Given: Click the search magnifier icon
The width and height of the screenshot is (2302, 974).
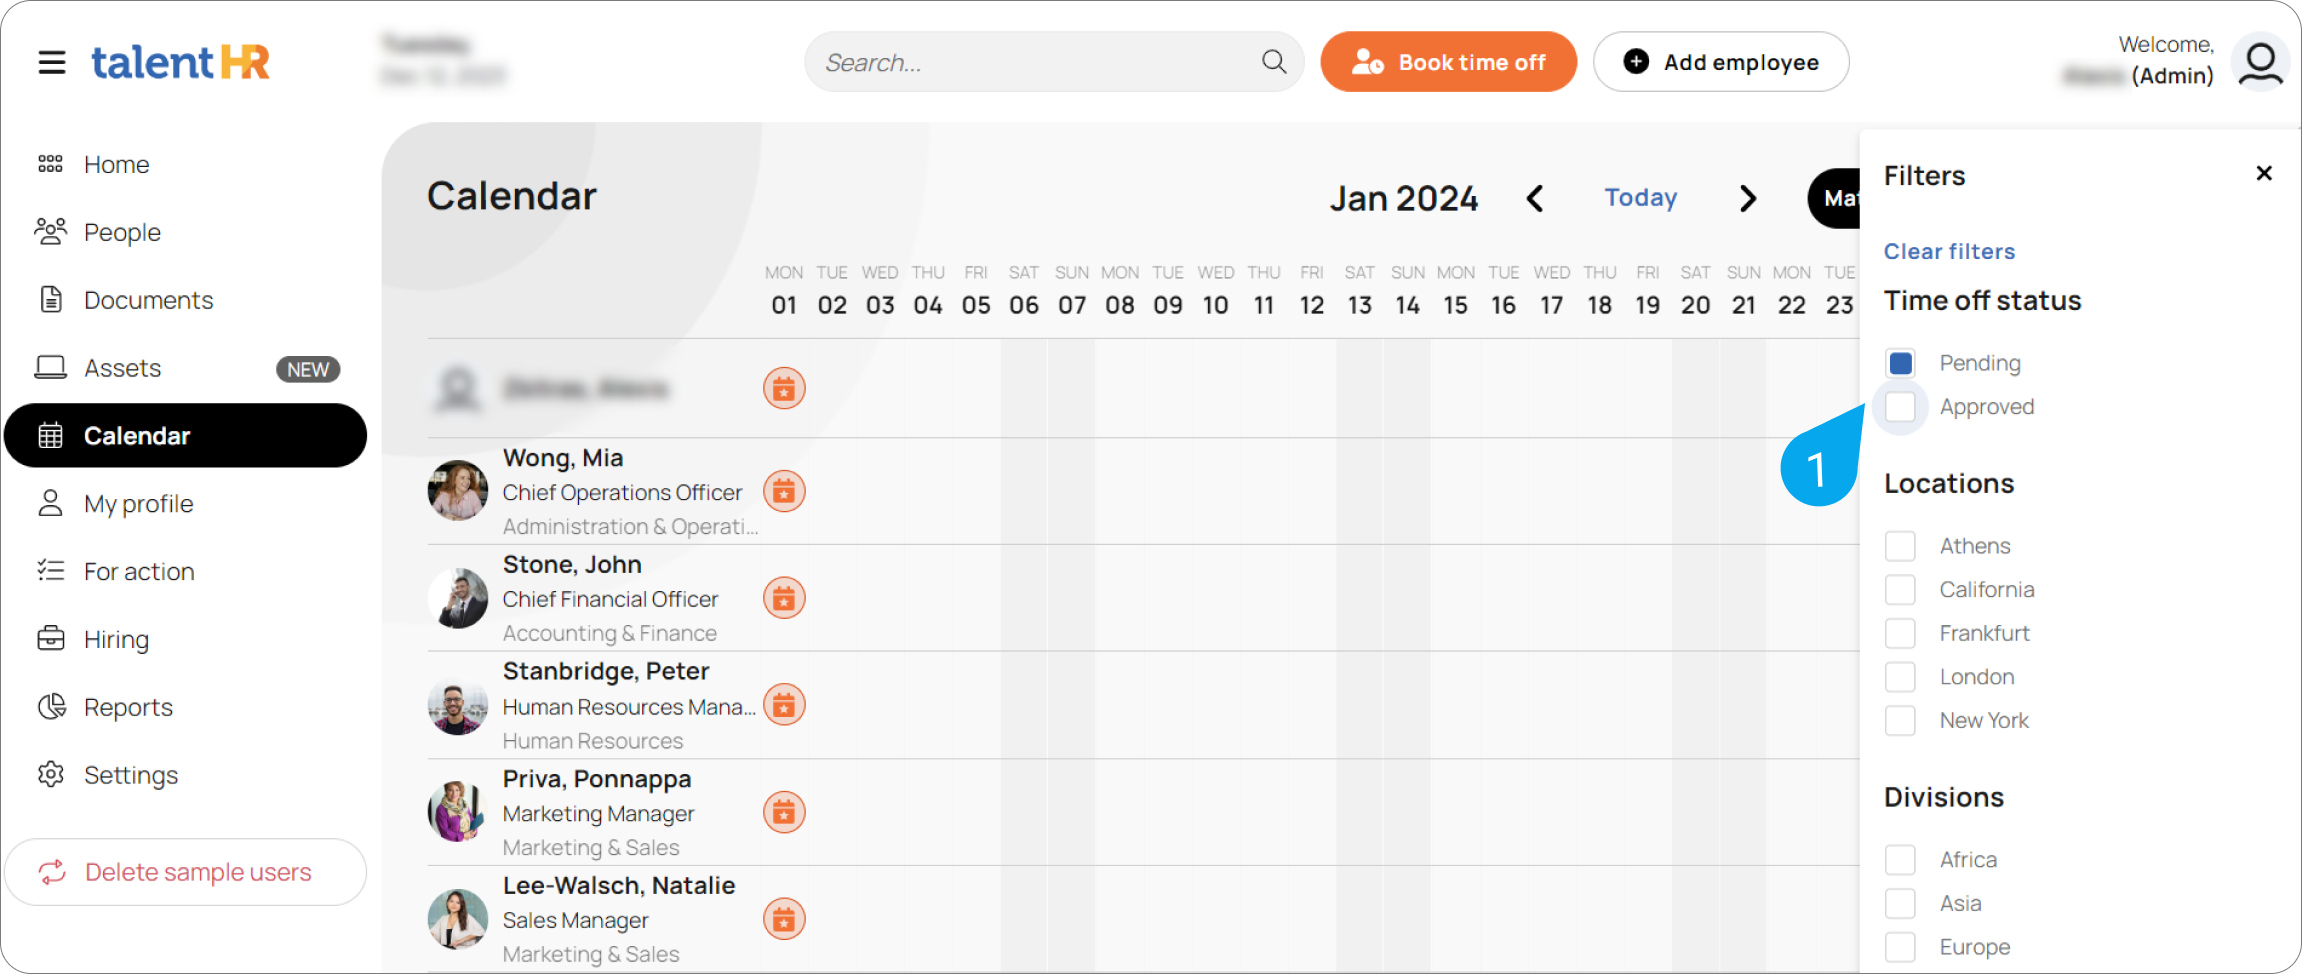Looking at the screenshot, I should pyautogui.click(x=1273, y=62).
